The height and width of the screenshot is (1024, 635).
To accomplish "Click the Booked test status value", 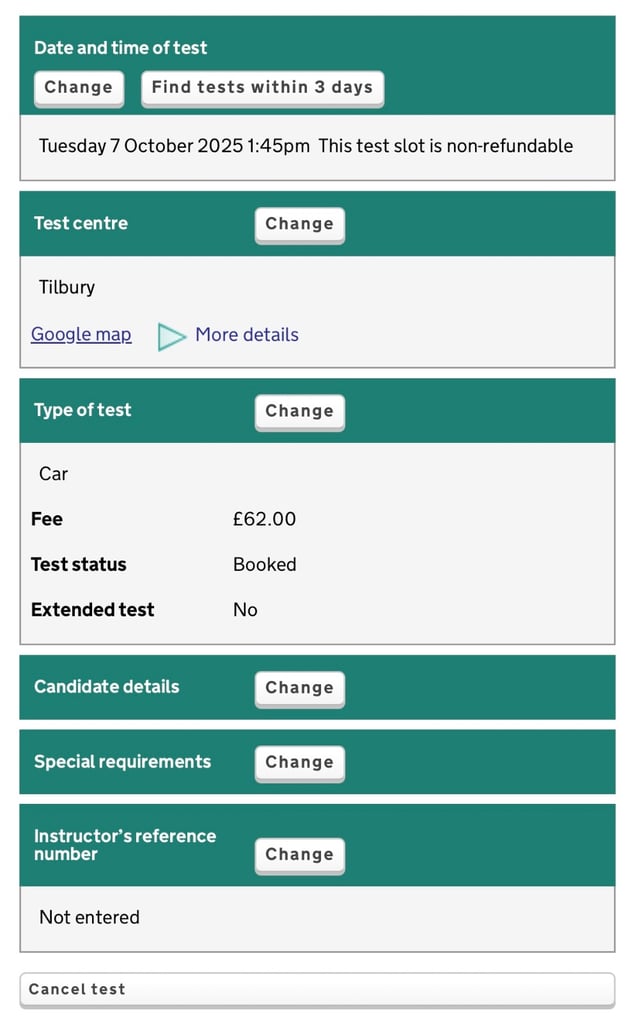I will tap(264, 565).
